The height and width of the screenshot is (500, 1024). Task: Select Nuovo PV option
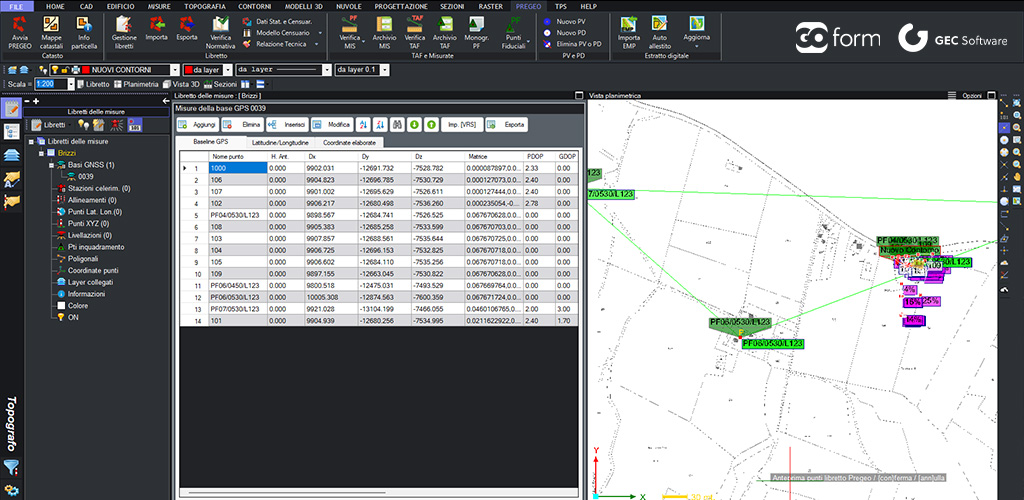[565, 22]
